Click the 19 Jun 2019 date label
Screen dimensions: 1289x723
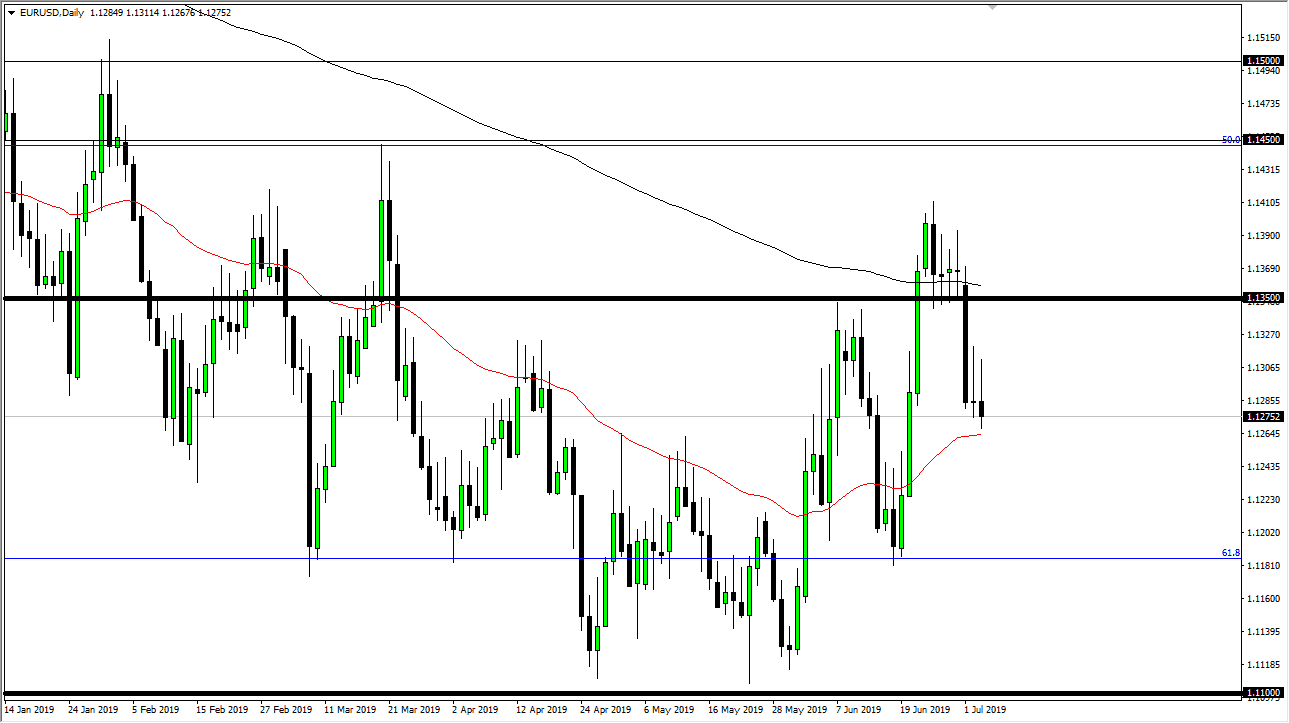tap(926, 710)
